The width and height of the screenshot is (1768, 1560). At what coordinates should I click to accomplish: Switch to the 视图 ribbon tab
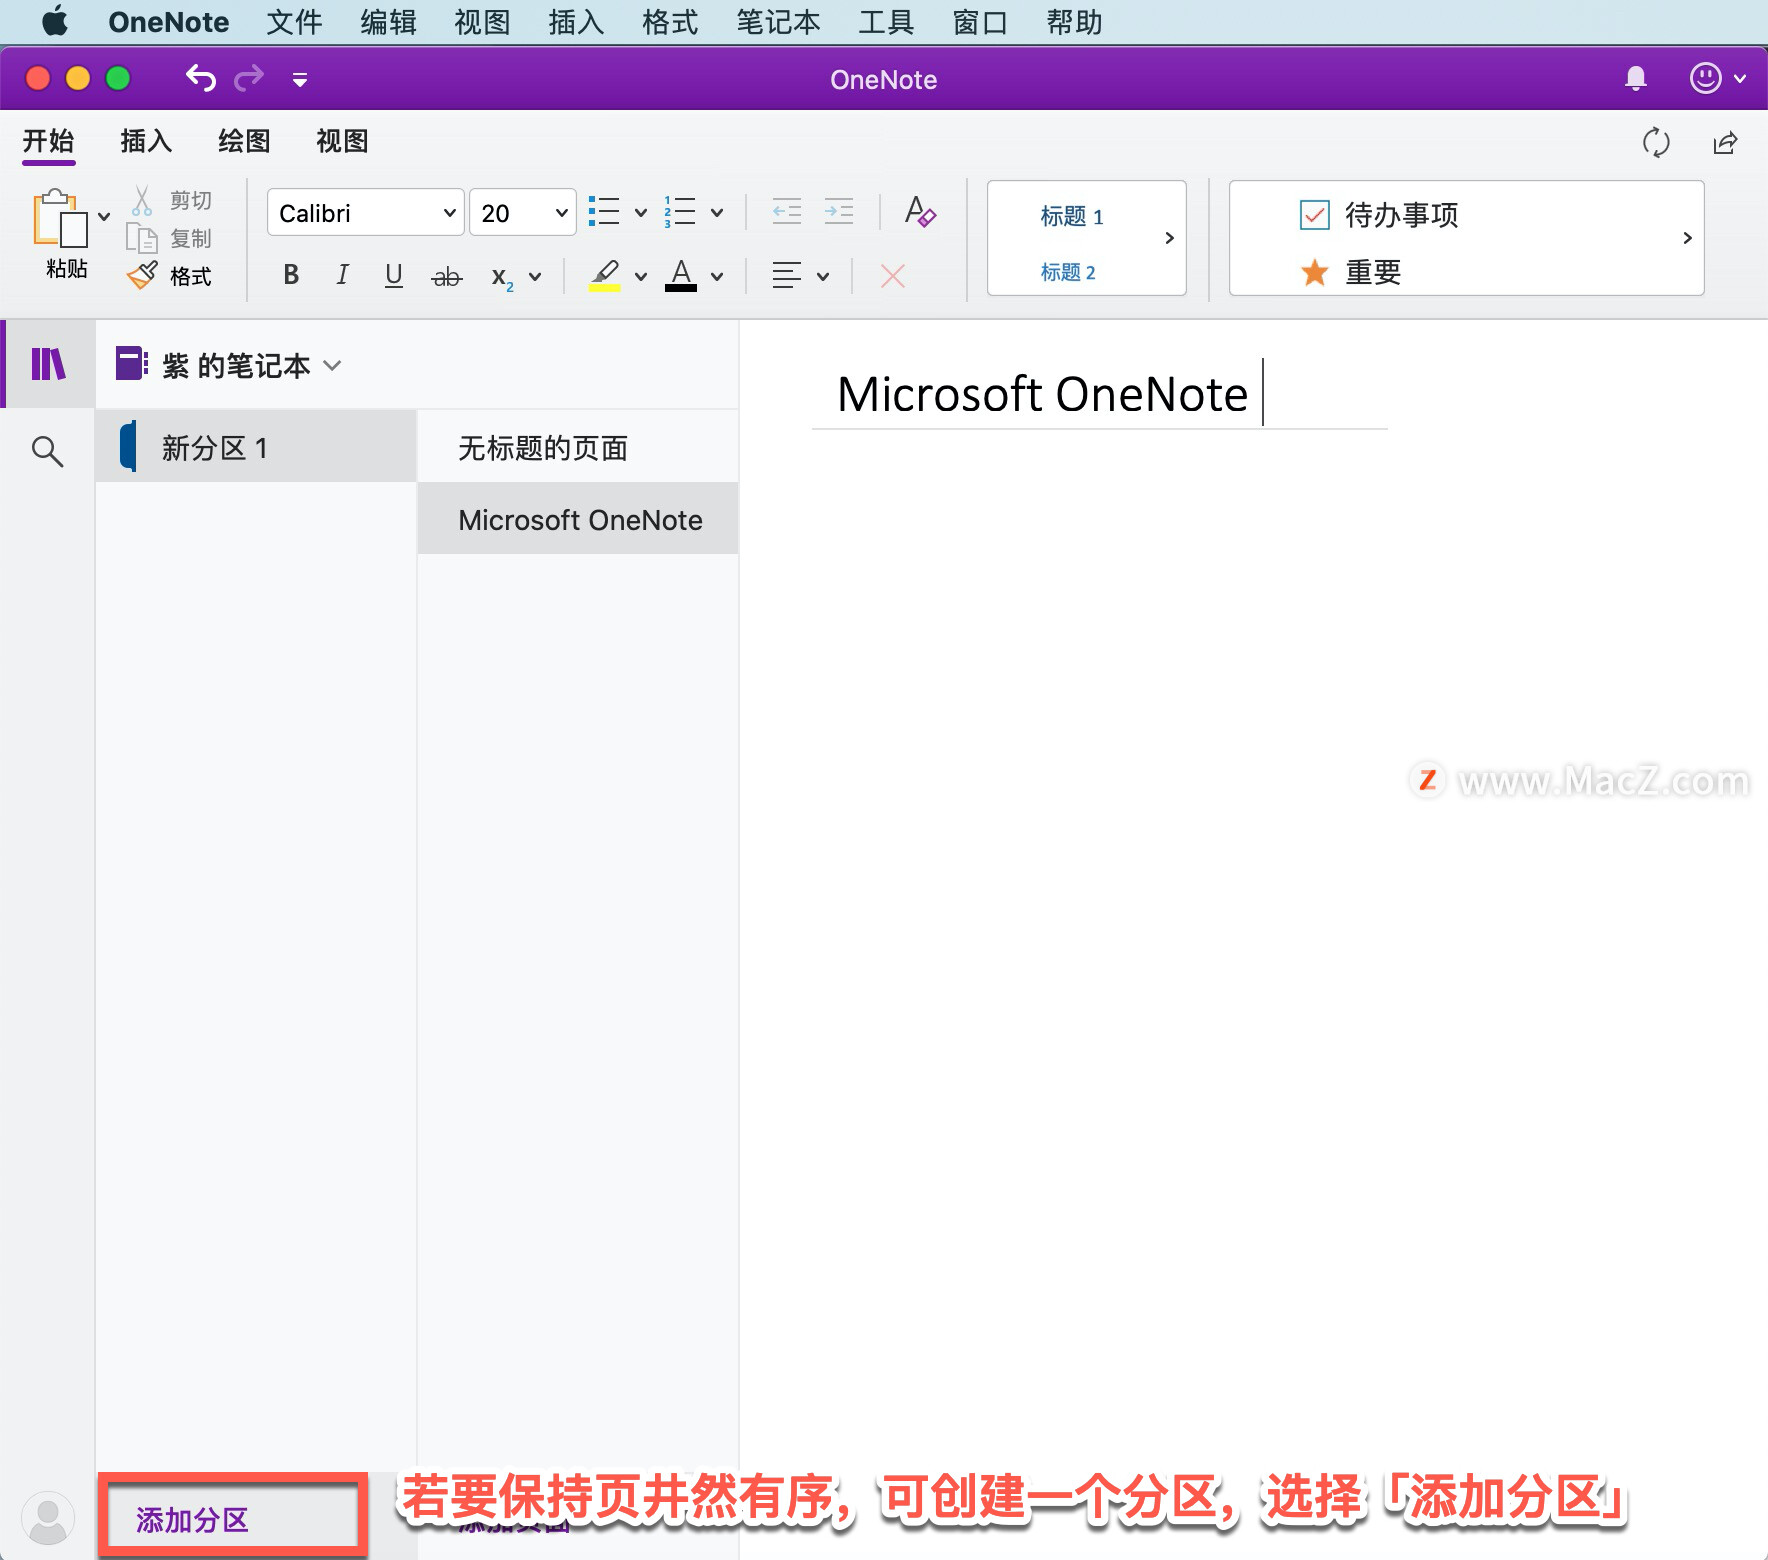click(342, 141)
